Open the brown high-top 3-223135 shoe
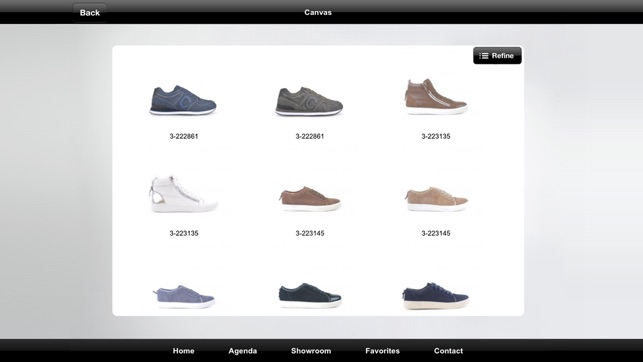This screenshot has width=643, height=362. coord(436,97)
